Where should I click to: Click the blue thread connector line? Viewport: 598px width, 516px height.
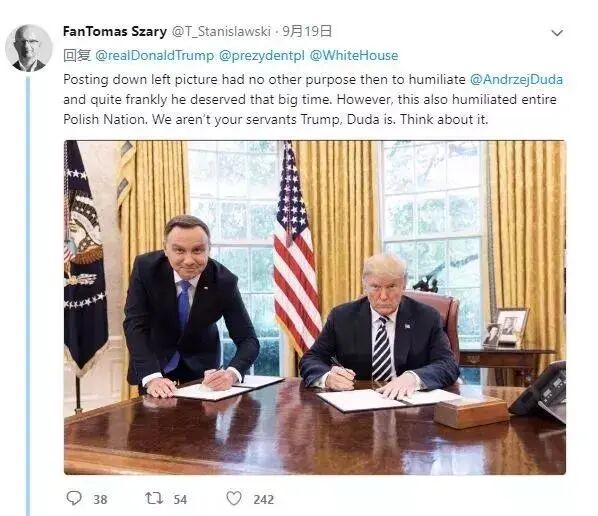[28, 296]
